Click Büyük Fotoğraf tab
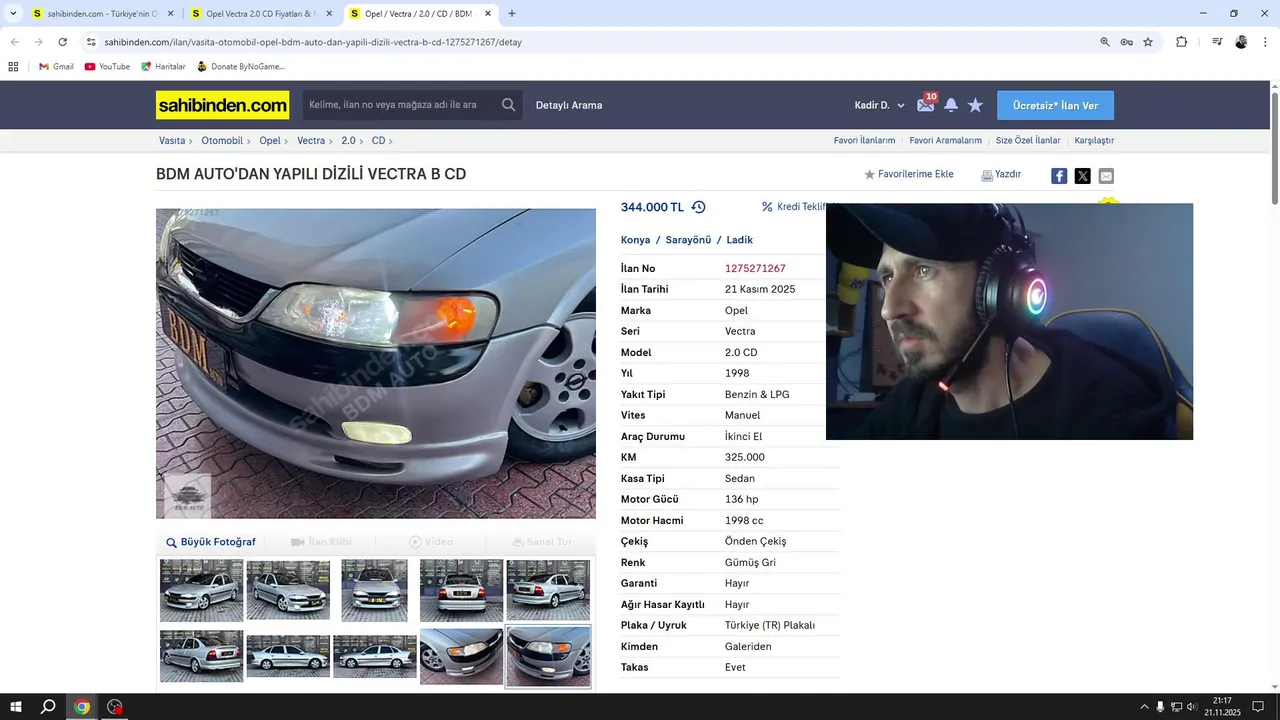The width and height of the screenshot is (1280, 720). [x=211, y=542]
